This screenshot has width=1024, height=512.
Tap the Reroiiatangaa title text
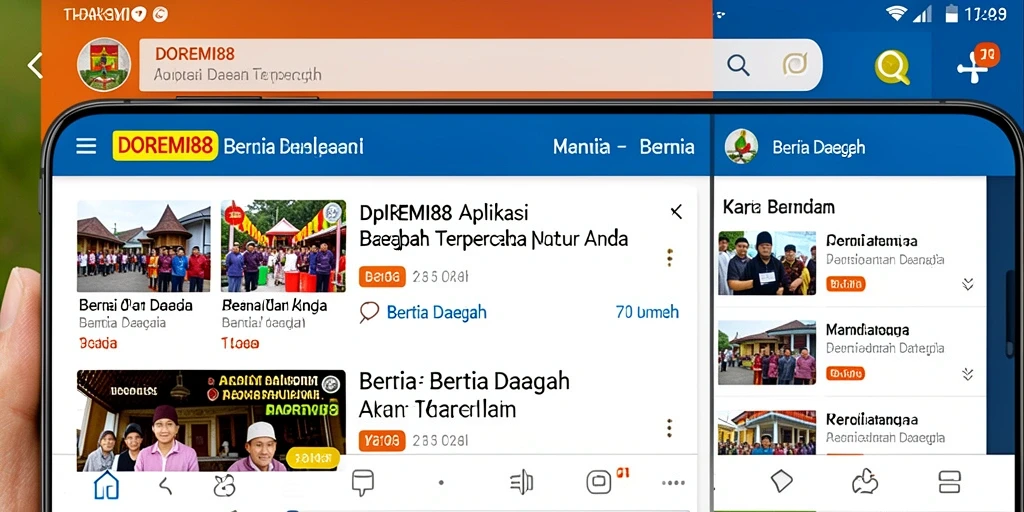point(872,419)
